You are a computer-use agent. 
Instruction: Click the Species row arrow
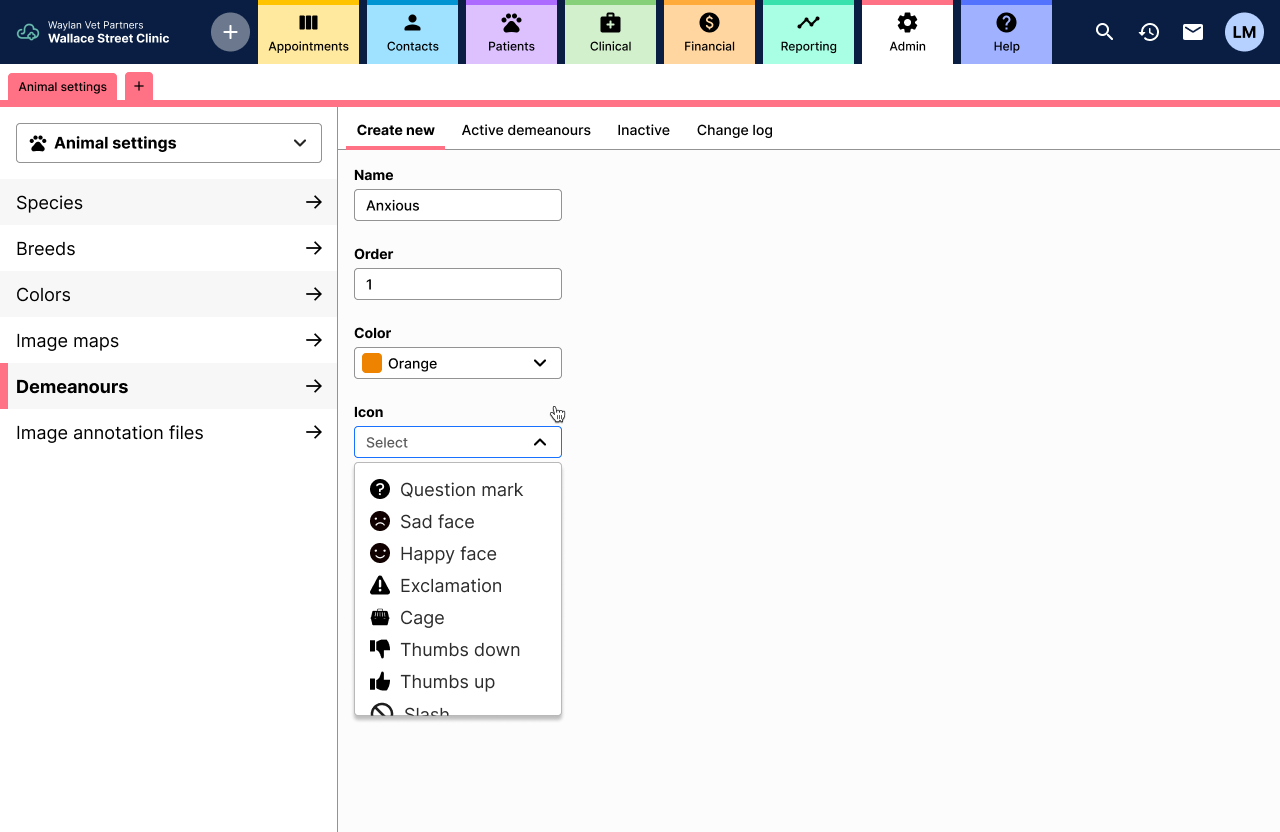click(x=314, y=202)
